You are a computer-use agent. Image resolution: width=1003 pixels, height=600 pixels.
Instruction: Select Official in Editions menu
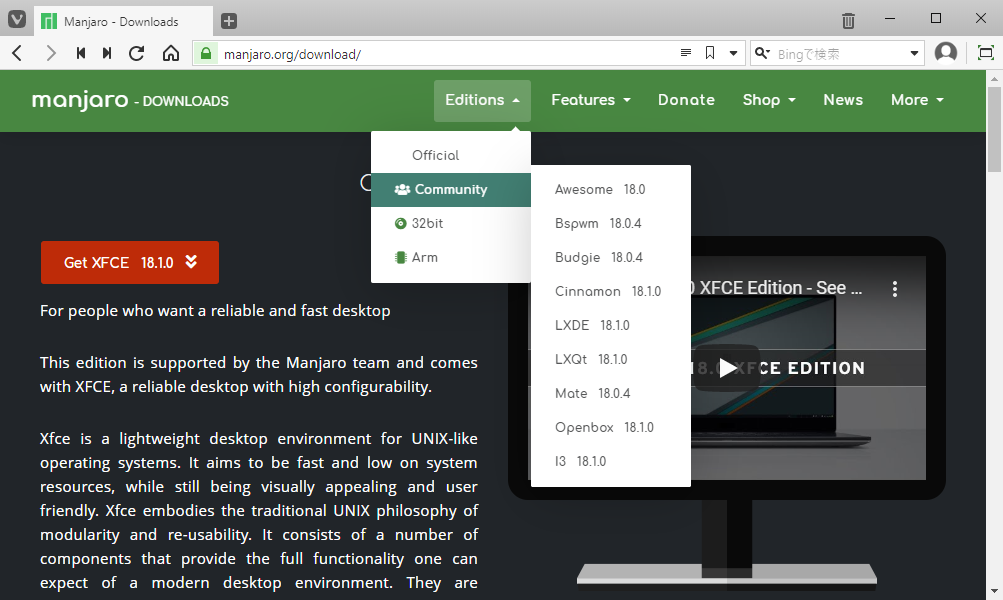pyautogui.click(x=451, y=155)
